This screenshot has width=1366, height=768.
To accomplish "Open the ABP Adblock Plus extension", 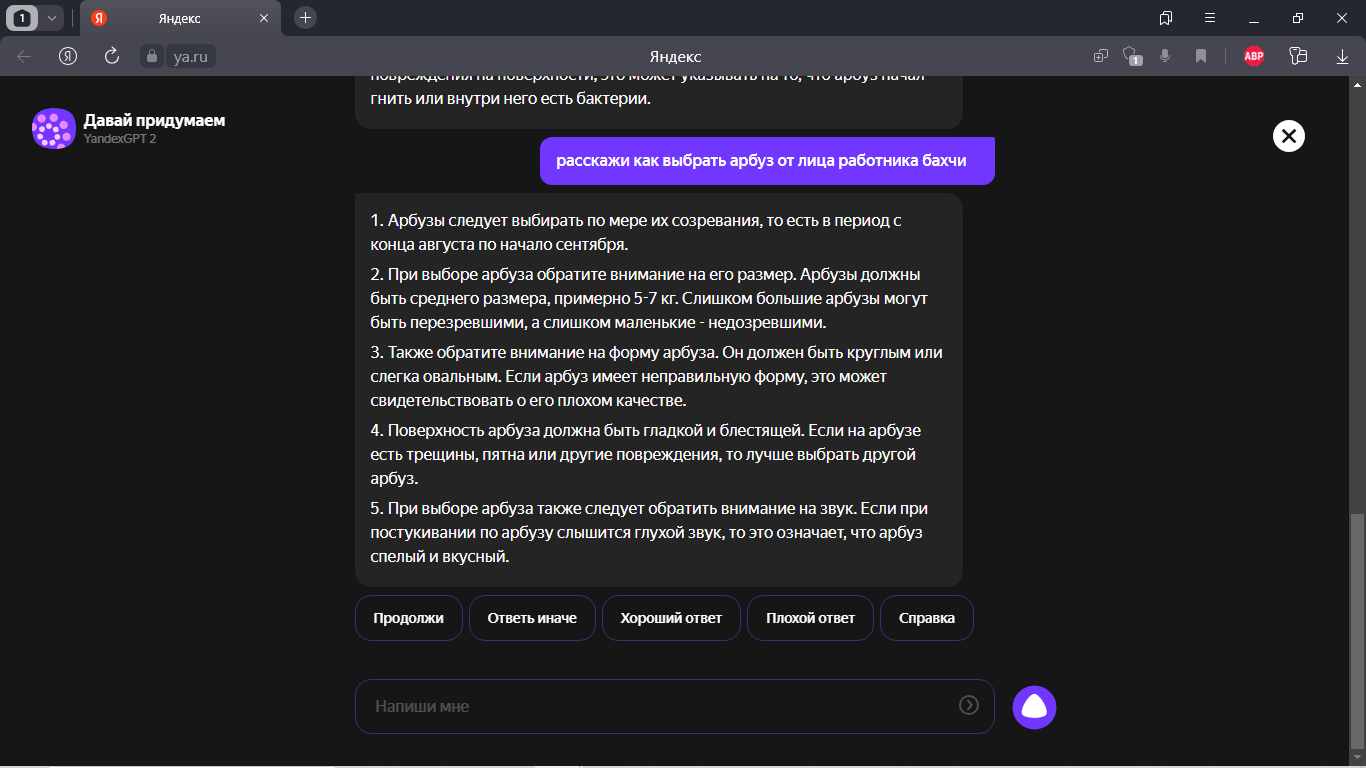I will (x=1254, y=56).
